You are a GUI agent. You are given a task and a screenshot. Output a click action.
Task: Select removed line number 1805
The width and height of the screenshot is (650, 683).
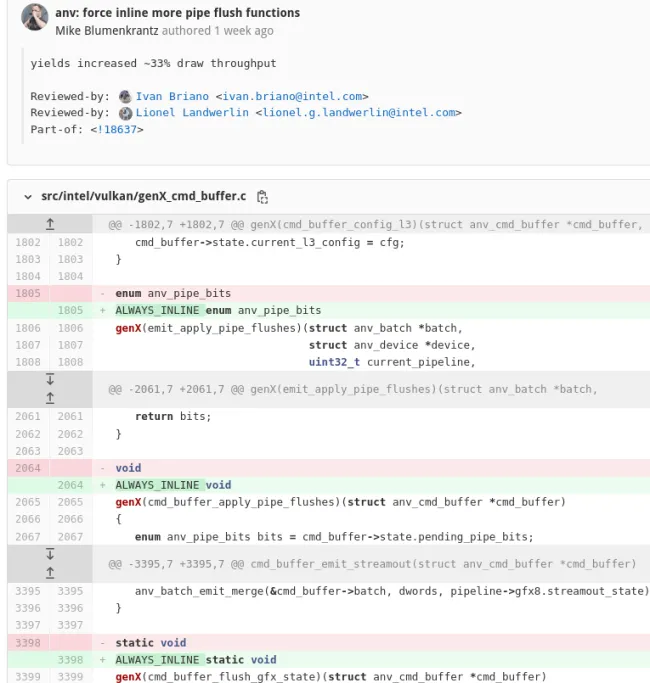pos(28,293)
